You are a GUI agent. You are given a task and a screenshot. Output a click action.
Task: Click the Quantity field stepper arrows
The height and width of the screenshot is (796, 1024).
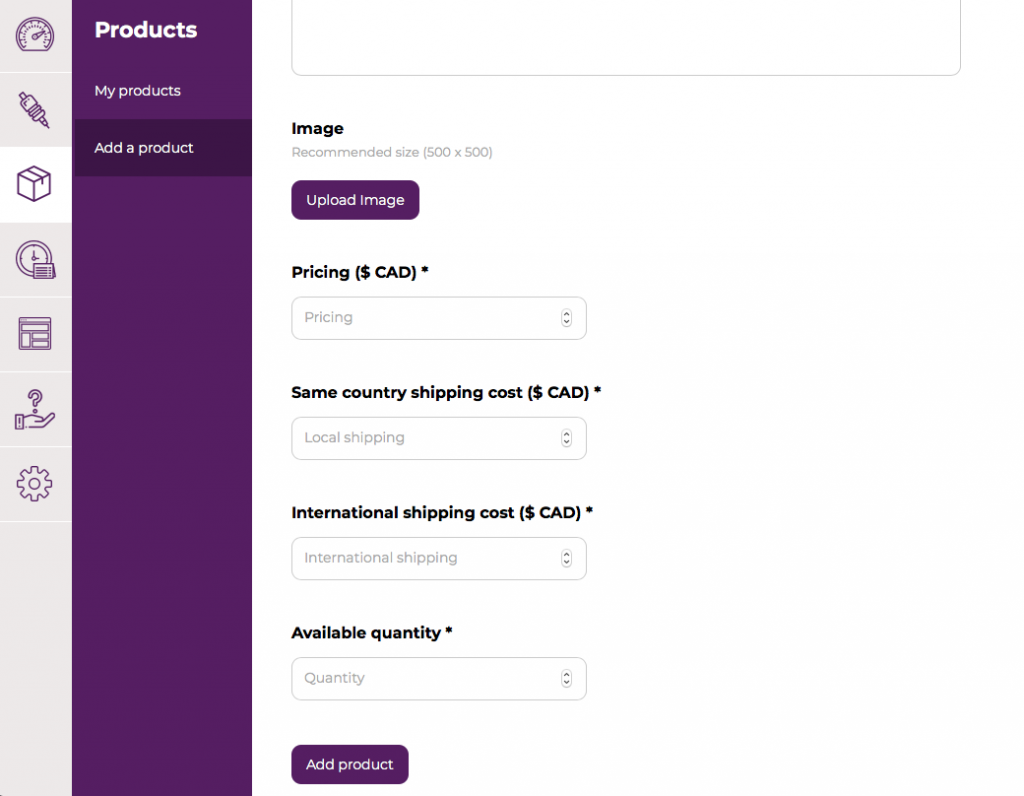[x=566, y=678]
